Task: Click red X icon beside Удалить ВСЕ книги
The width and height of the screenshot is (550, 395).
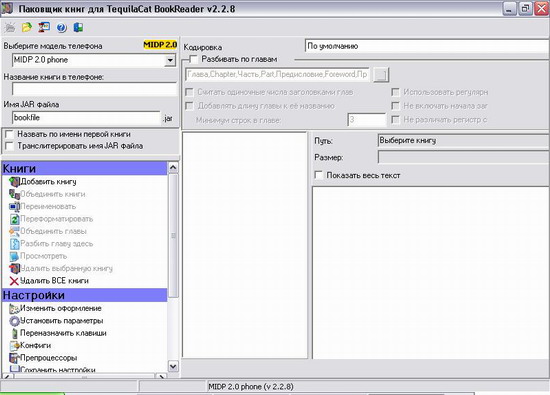Action: 14,281
